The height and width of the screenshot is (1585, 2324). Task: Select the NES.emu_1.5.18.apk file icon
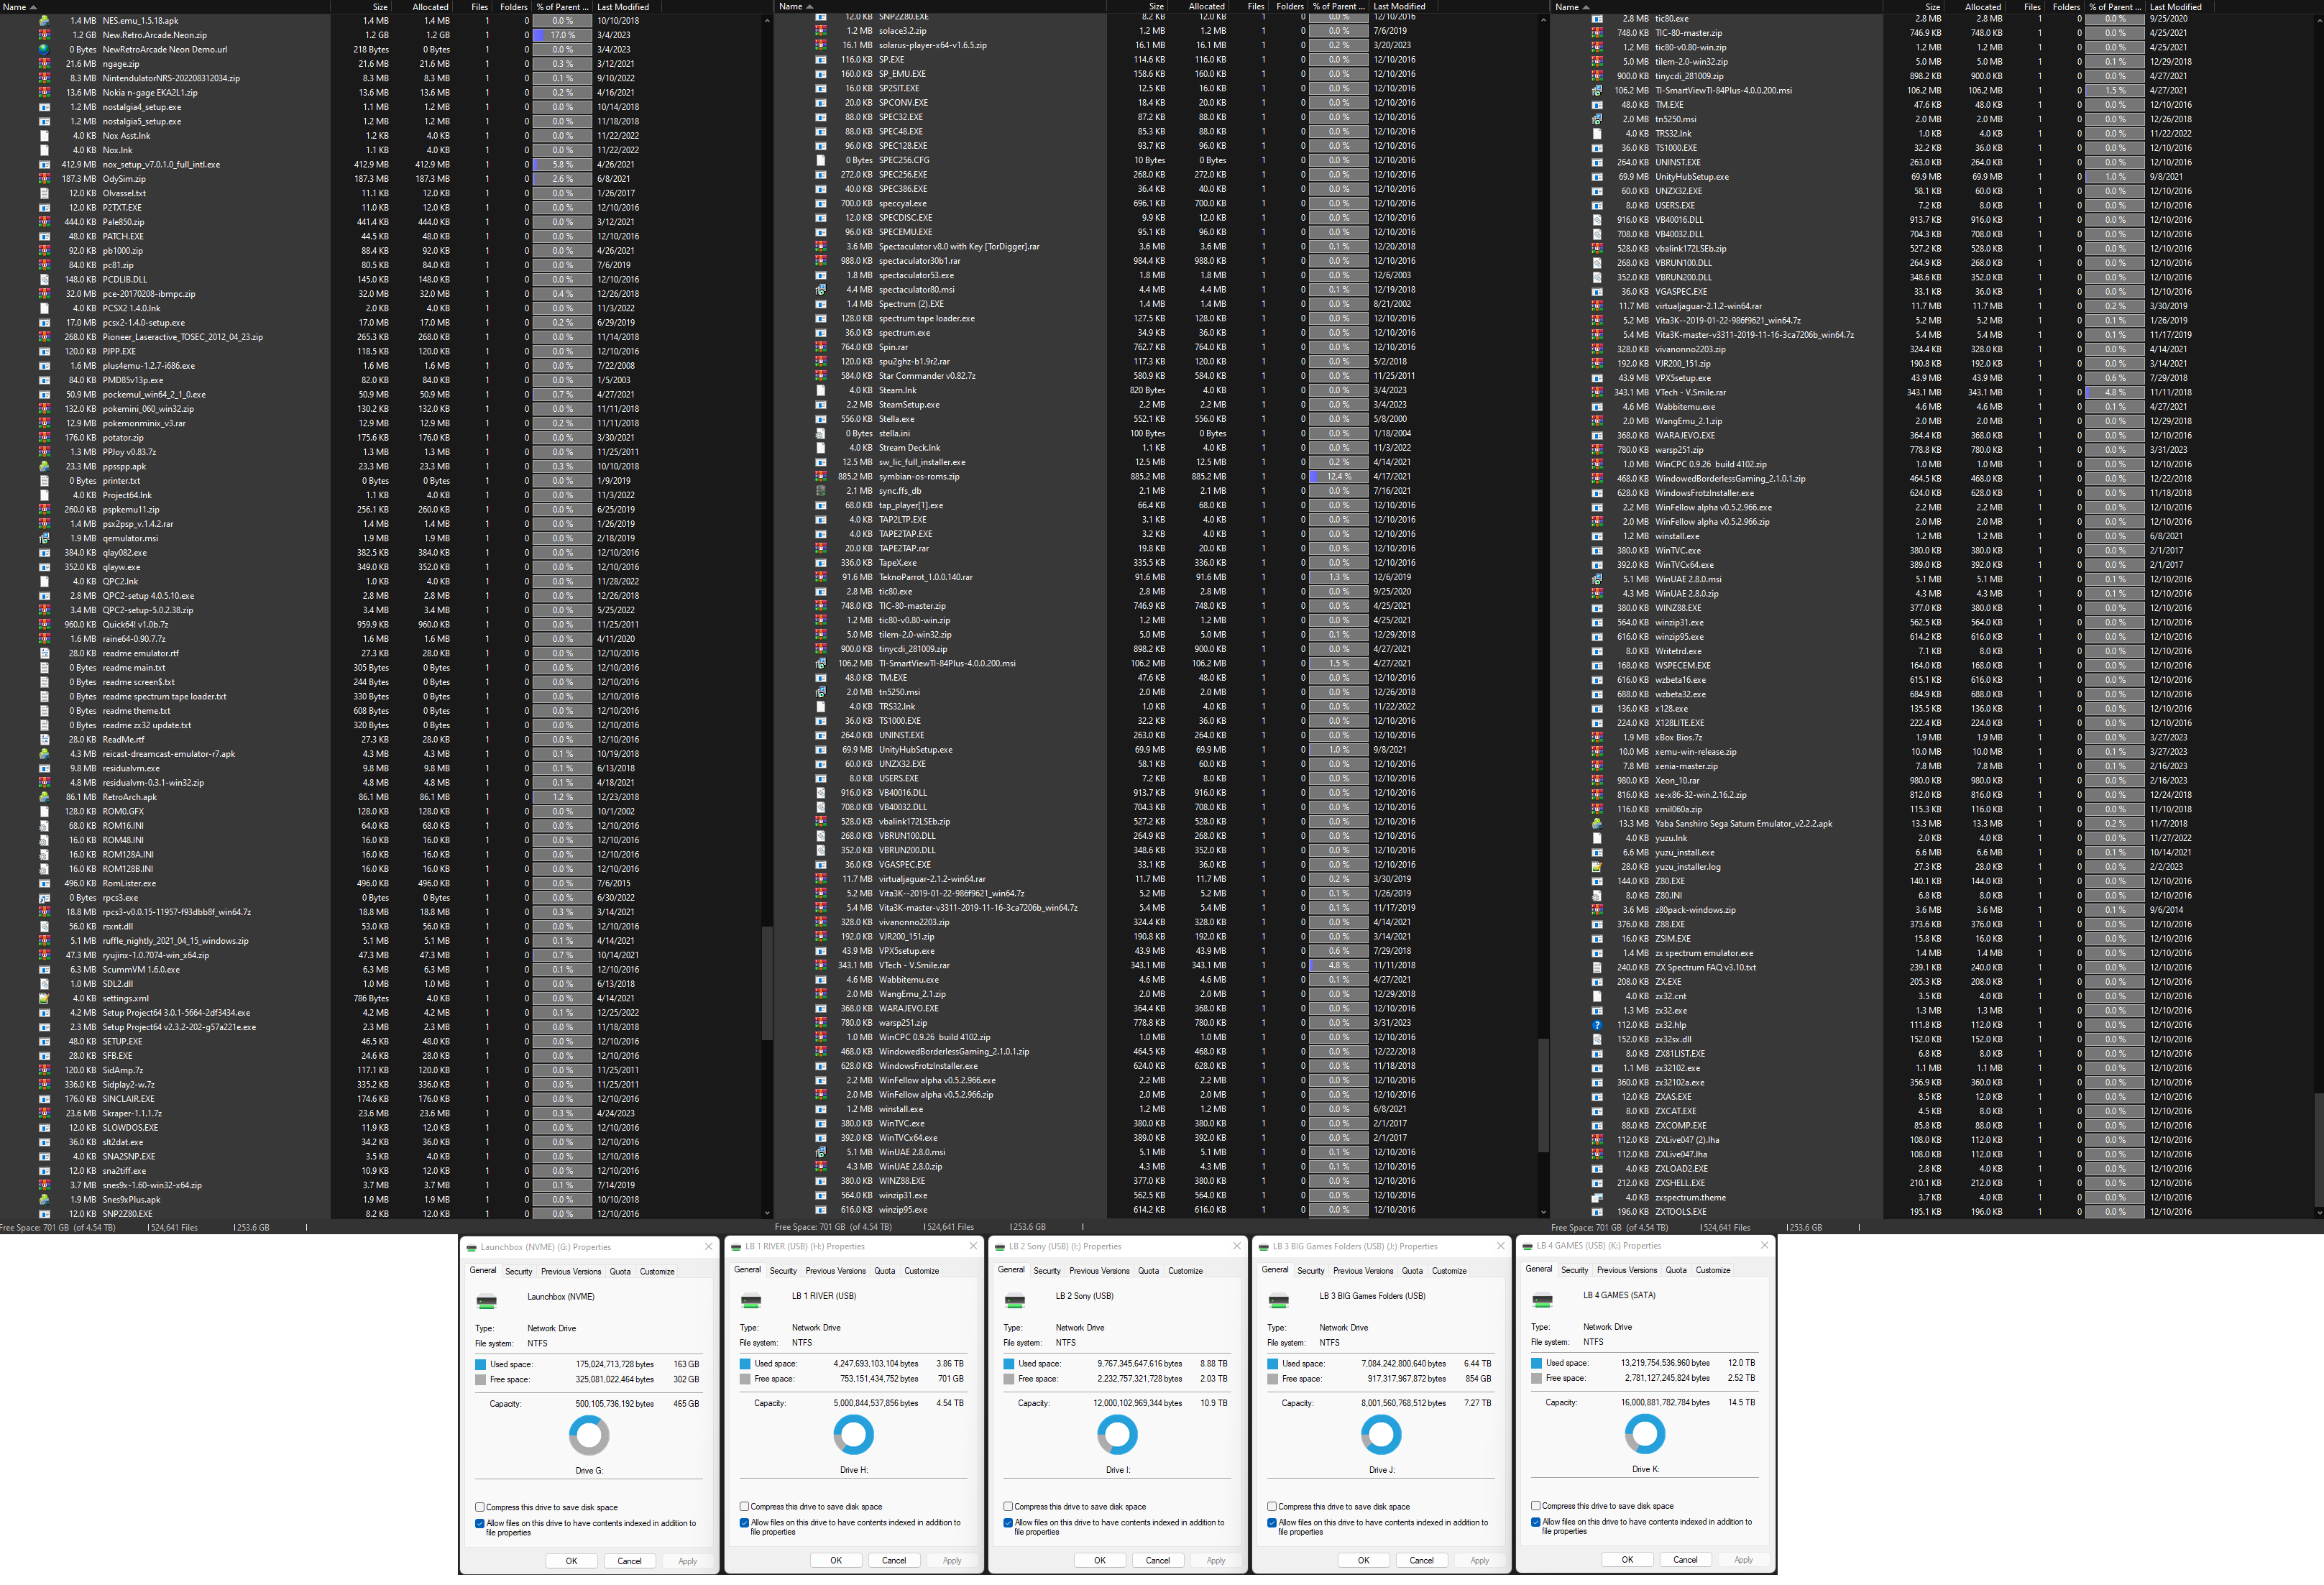point(44,20)
